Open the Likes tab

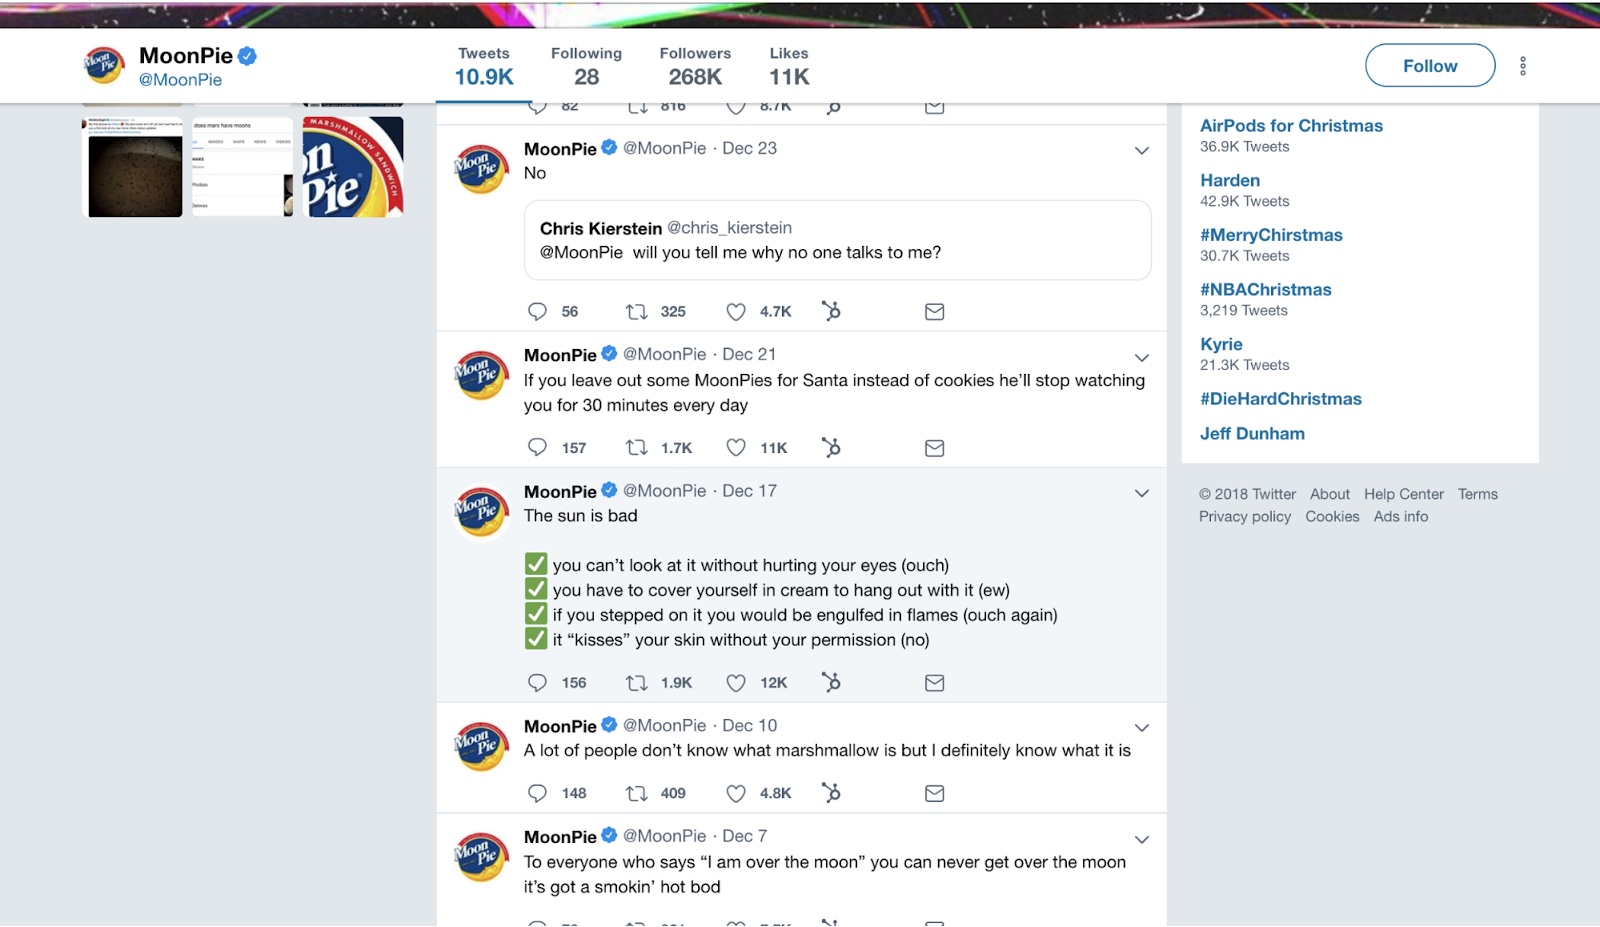[x=789, y=66]
